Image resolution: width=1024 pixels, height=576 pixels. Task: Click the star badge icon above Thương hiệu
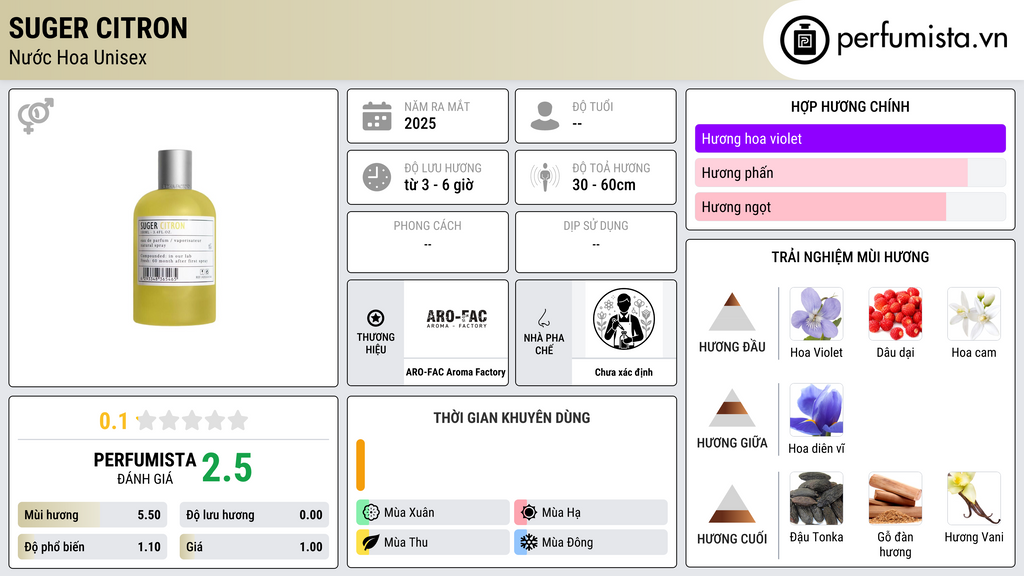click(376, 318)
